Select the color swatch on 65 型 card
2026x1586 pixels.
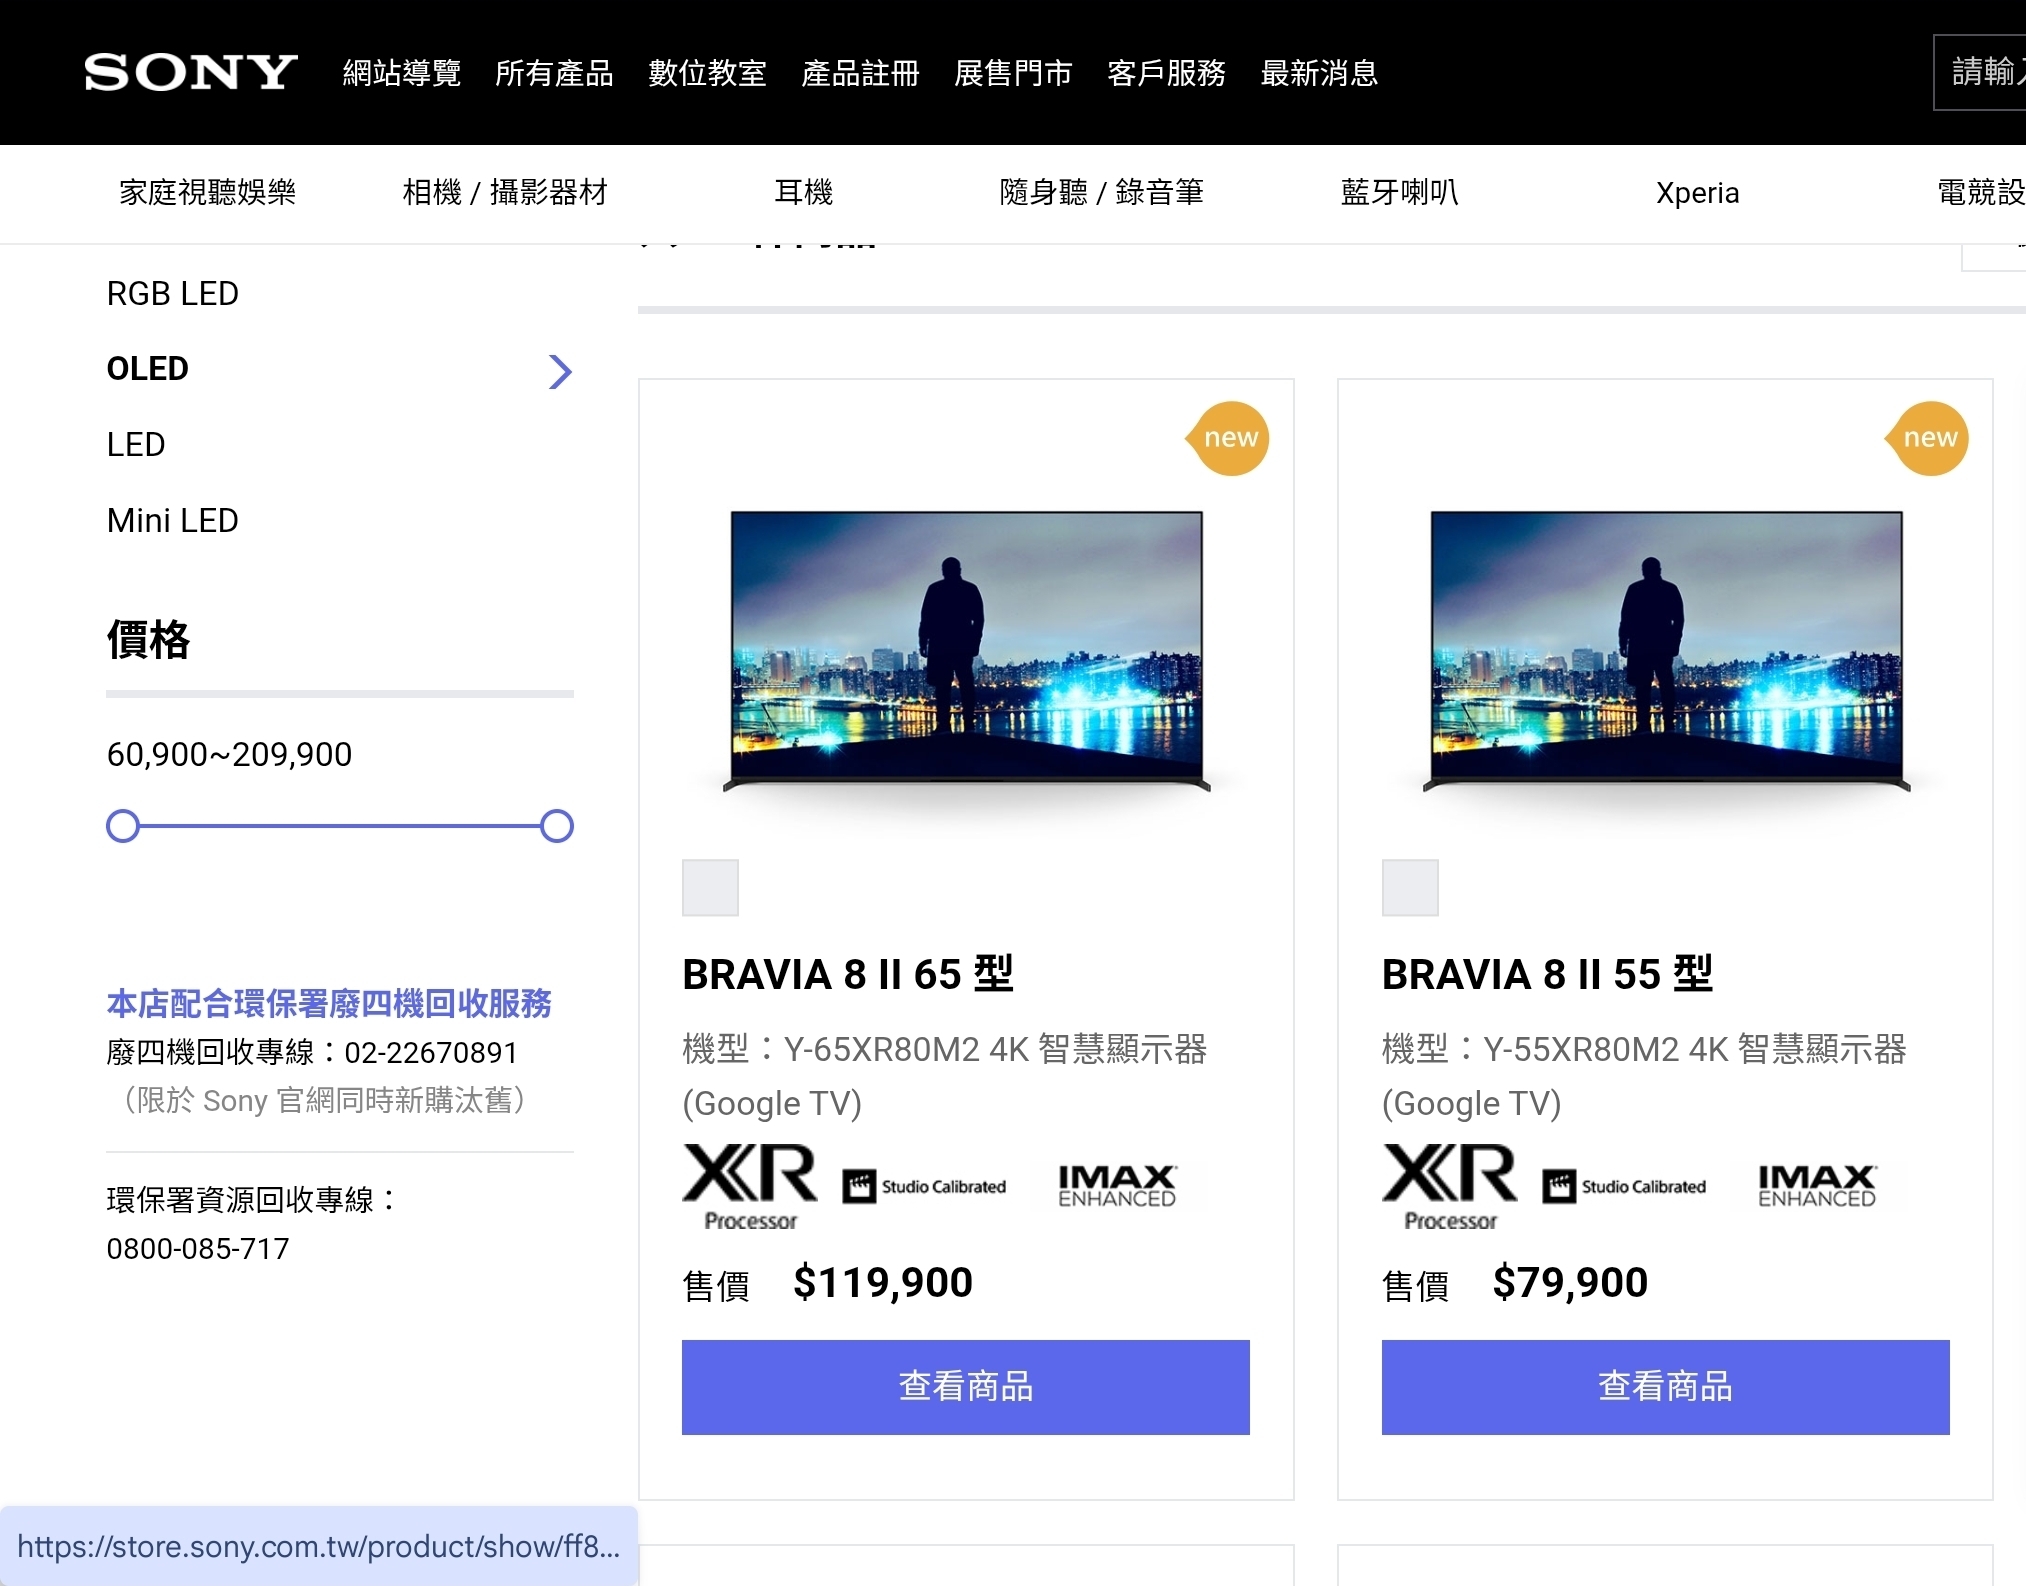coord(710,887)
